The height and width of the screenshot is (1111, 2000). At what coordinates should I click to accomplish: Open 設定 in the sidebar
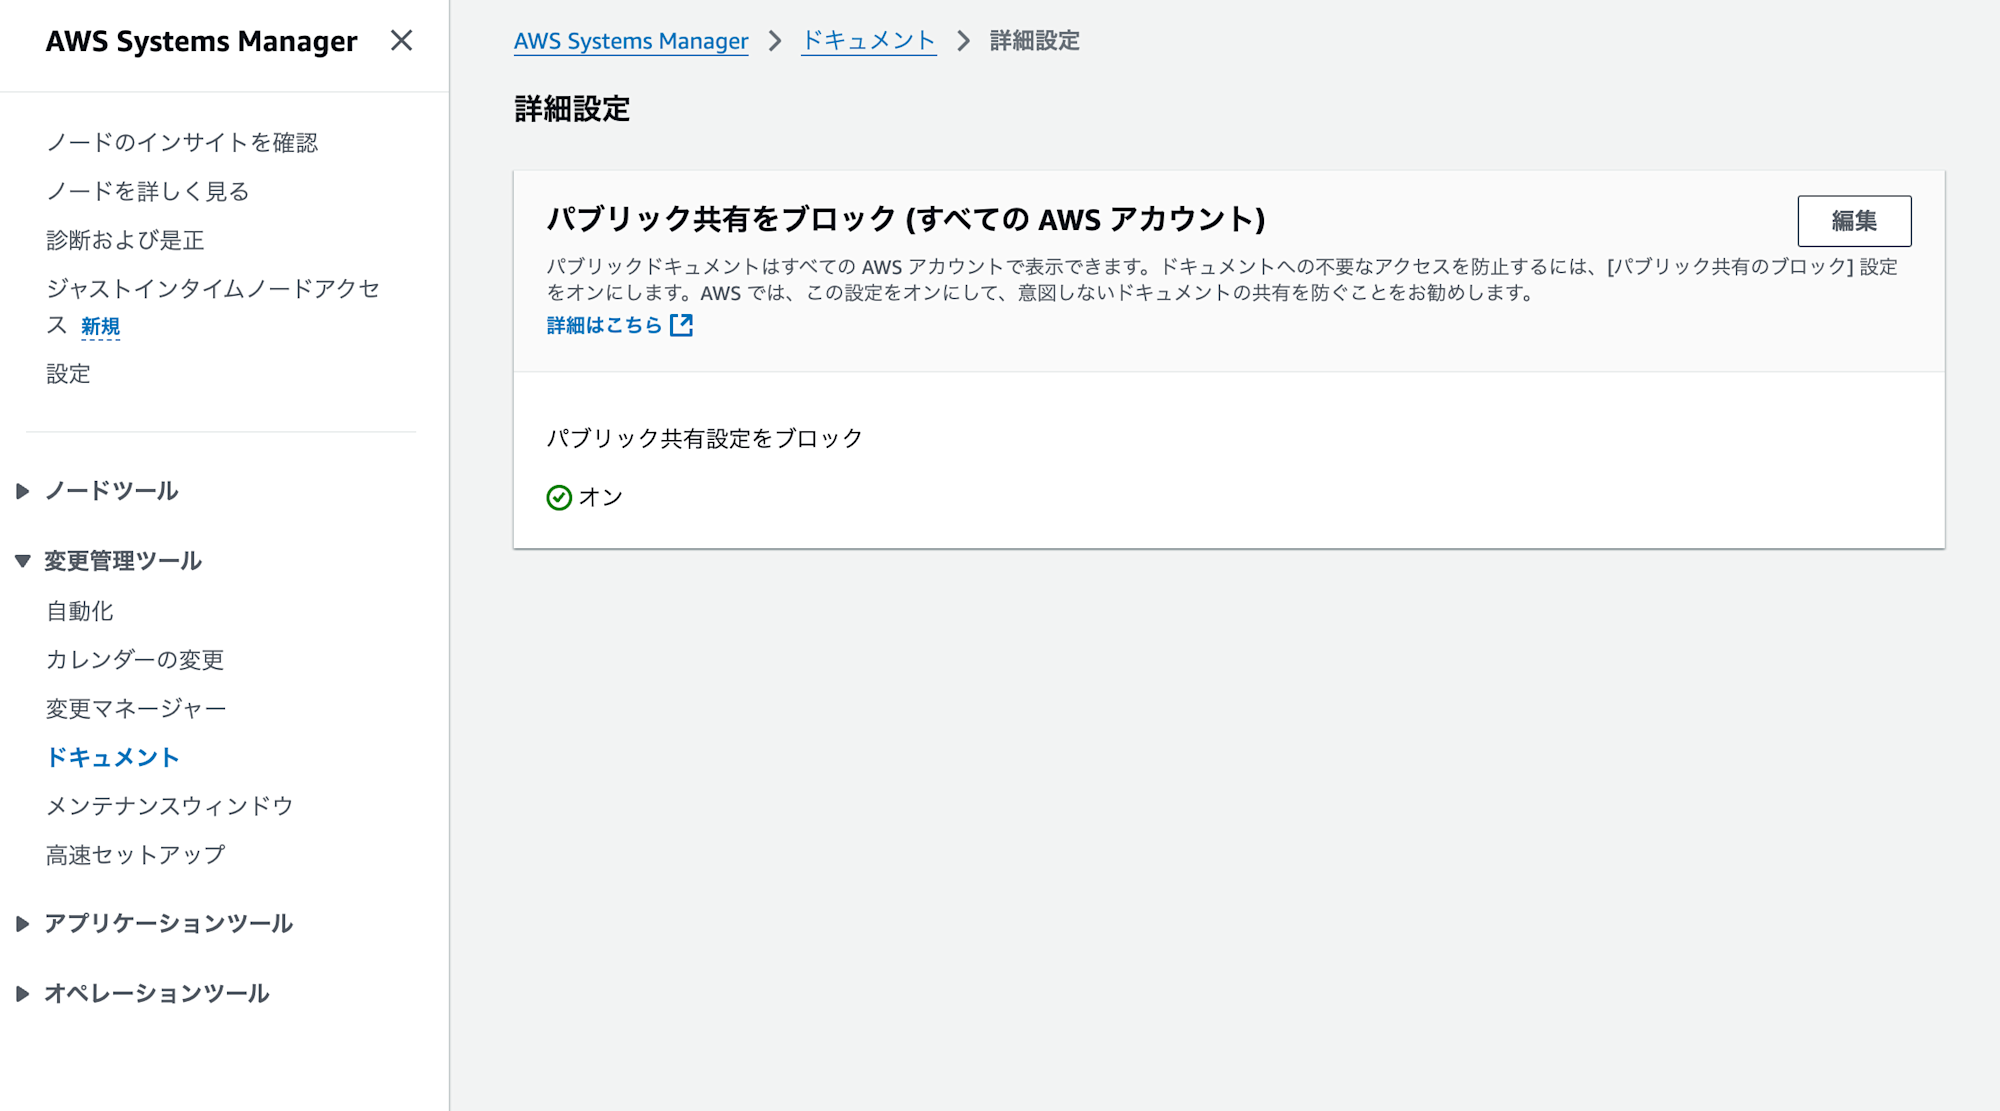[x=68, y=374]
